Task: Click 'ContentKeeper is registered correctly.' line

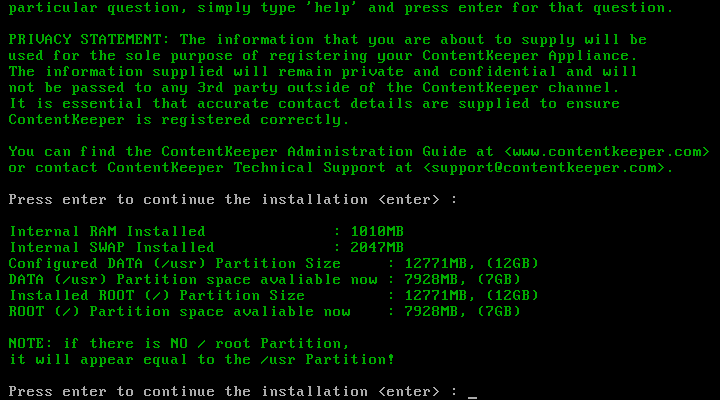Action: tap(179, 119)
